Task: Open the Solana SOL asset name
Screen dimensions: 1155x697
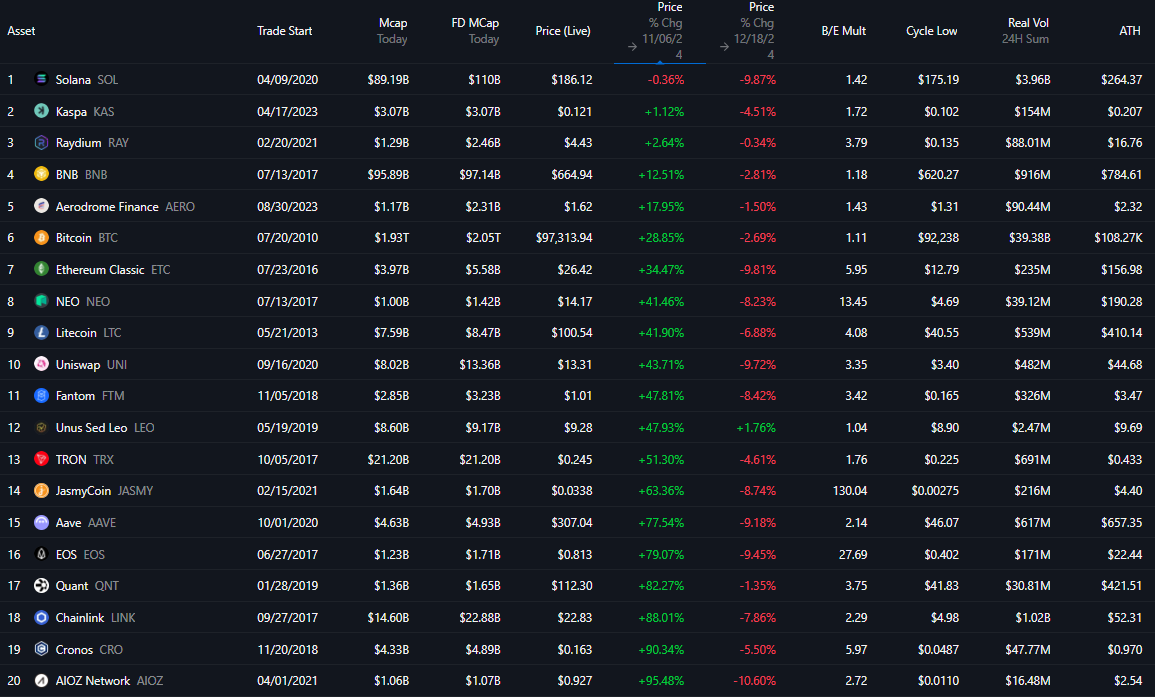Action: pyautogui.click(x=87, y=80)
